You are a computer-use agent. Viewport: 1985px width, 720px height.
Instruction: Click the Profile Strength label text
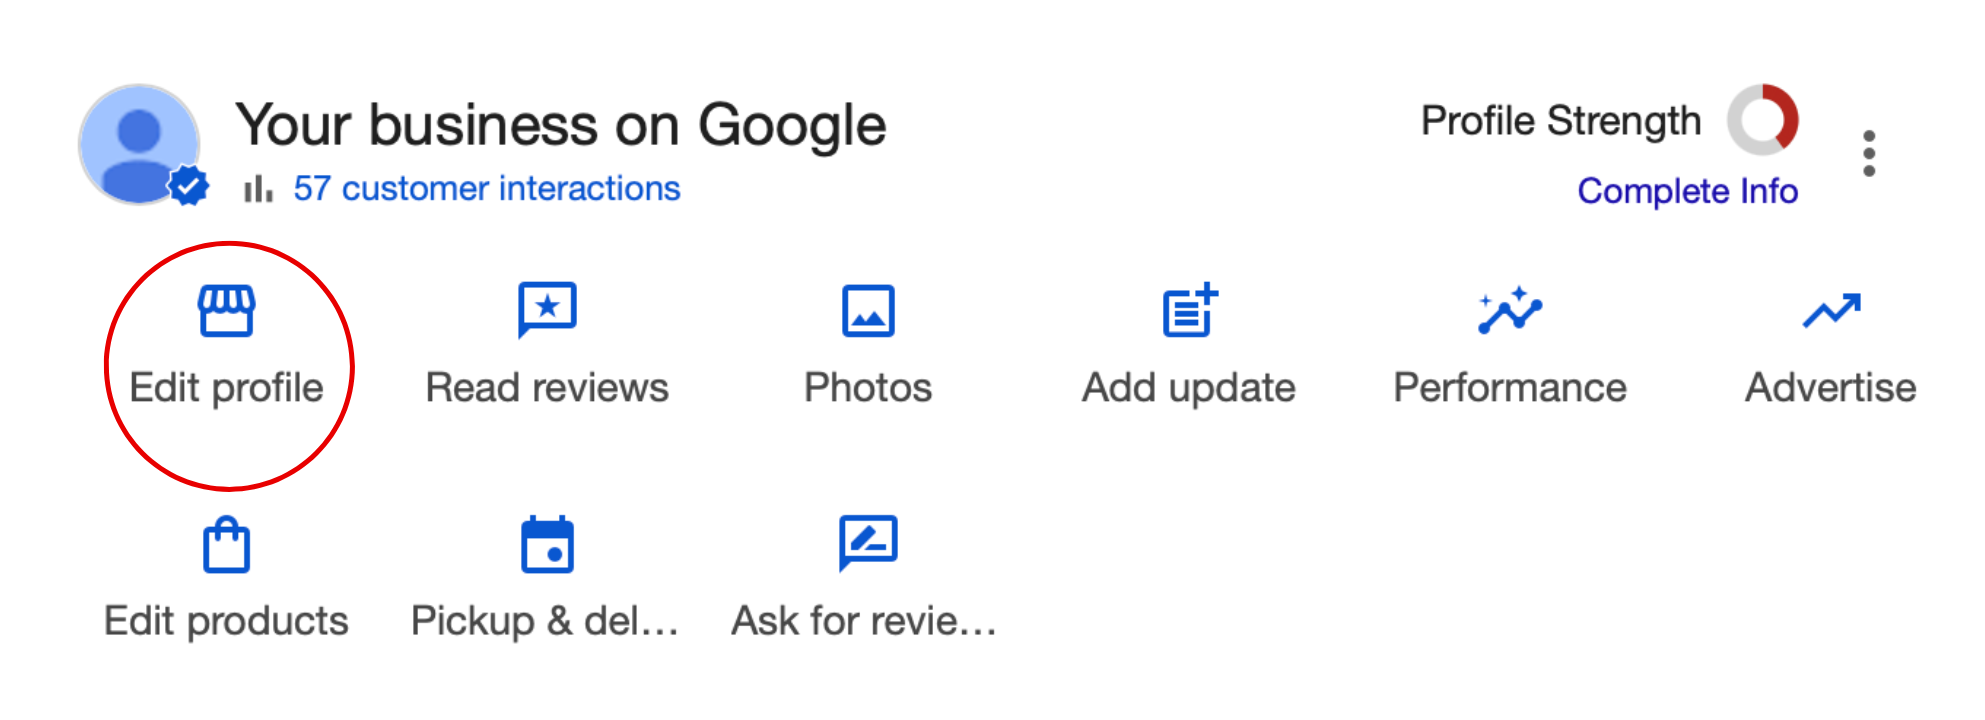click(1561, 121)
